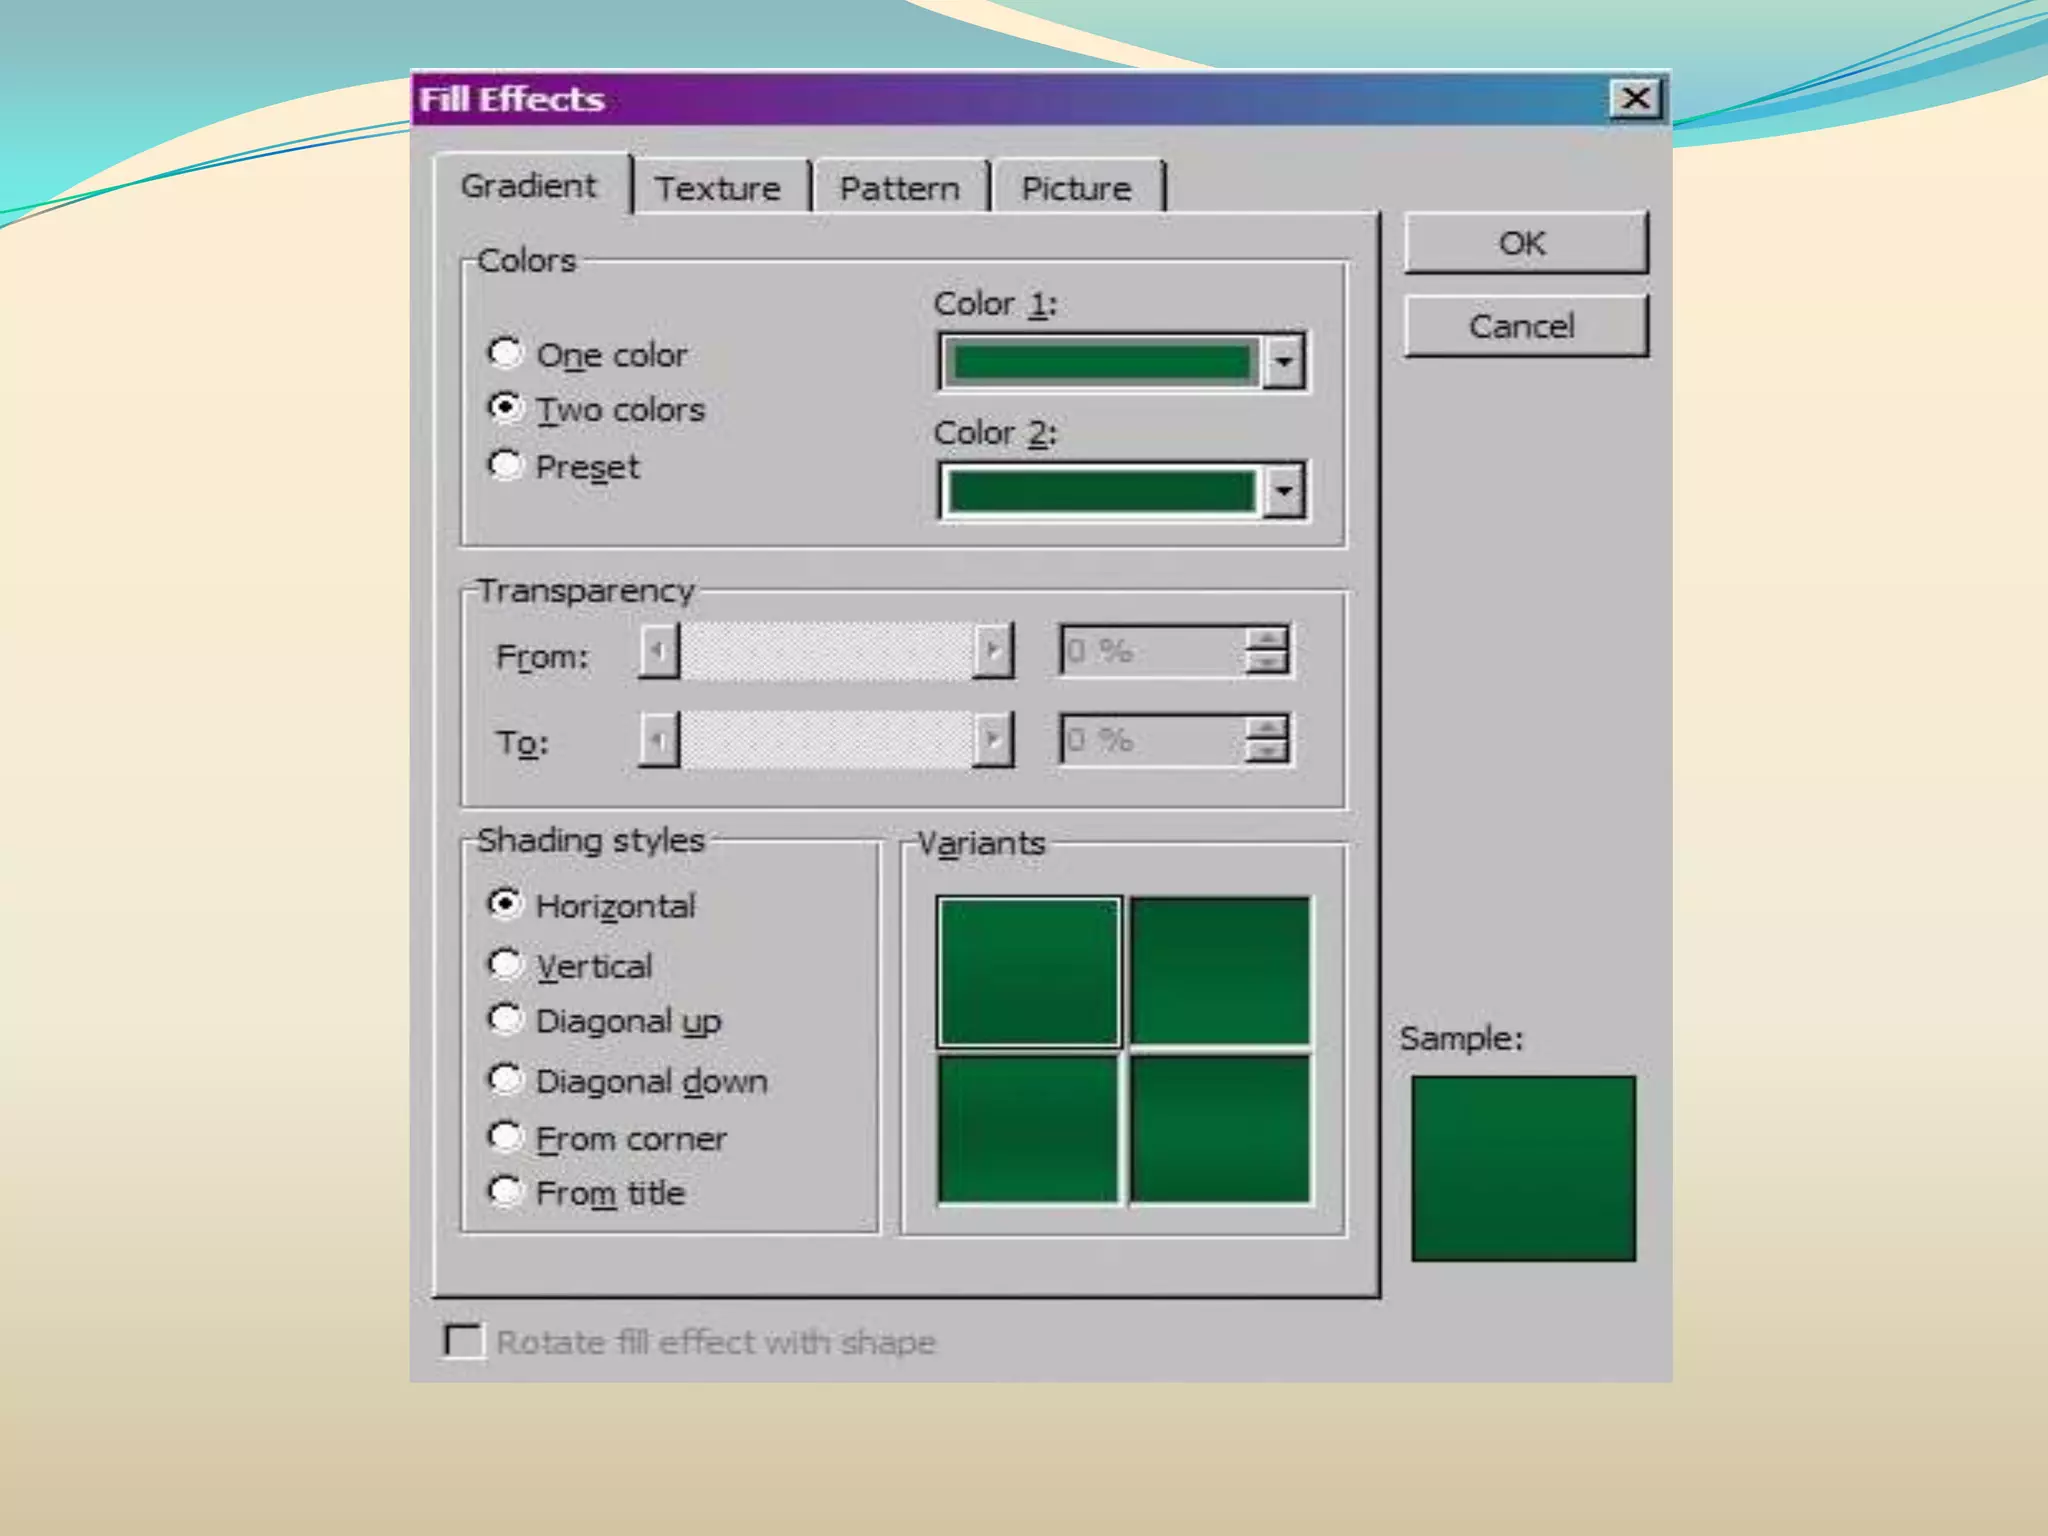Select the top-left gradient variant thumbnail
Image resolution: width=2048 pixels, height=1536 pixels.
point(1028,971)
